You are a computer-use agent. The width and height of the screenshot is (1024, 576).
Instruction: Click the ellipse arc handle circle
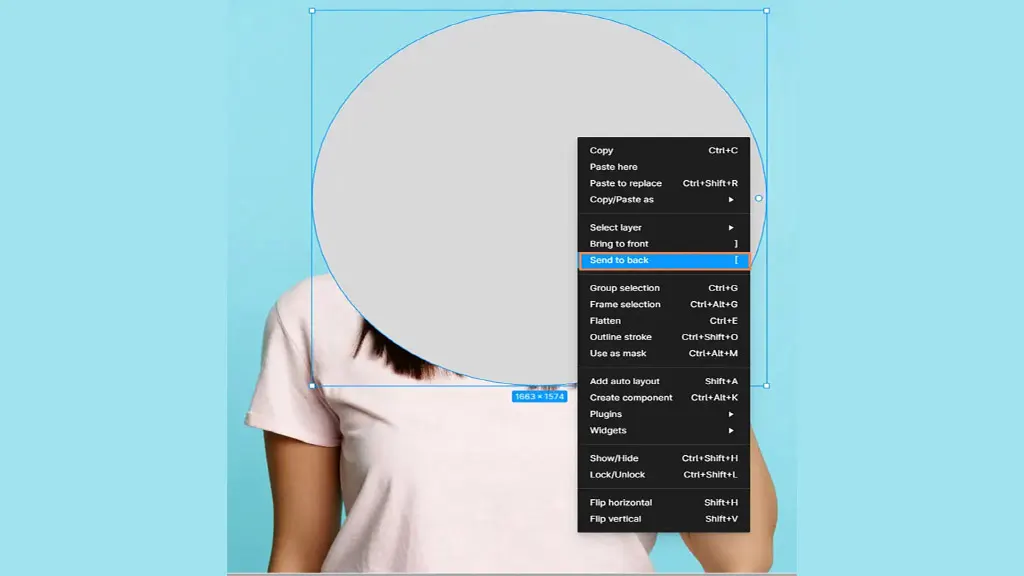click(758, 198)
